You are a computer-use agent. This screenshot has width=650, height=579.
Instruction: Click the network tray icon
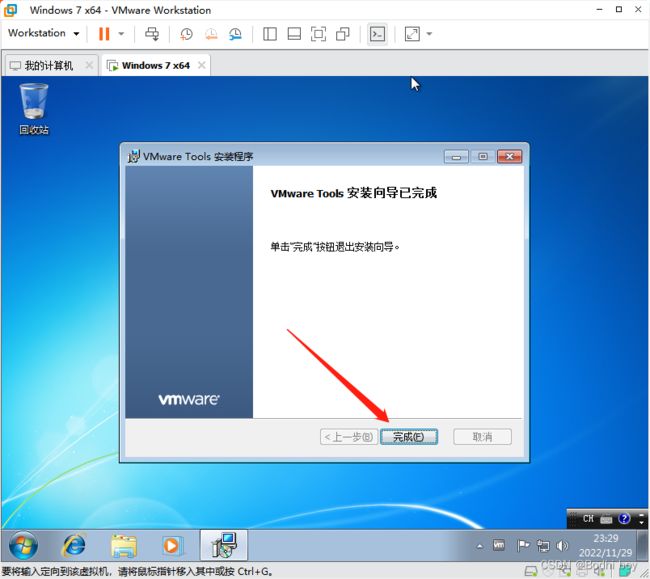coord(543,546)
